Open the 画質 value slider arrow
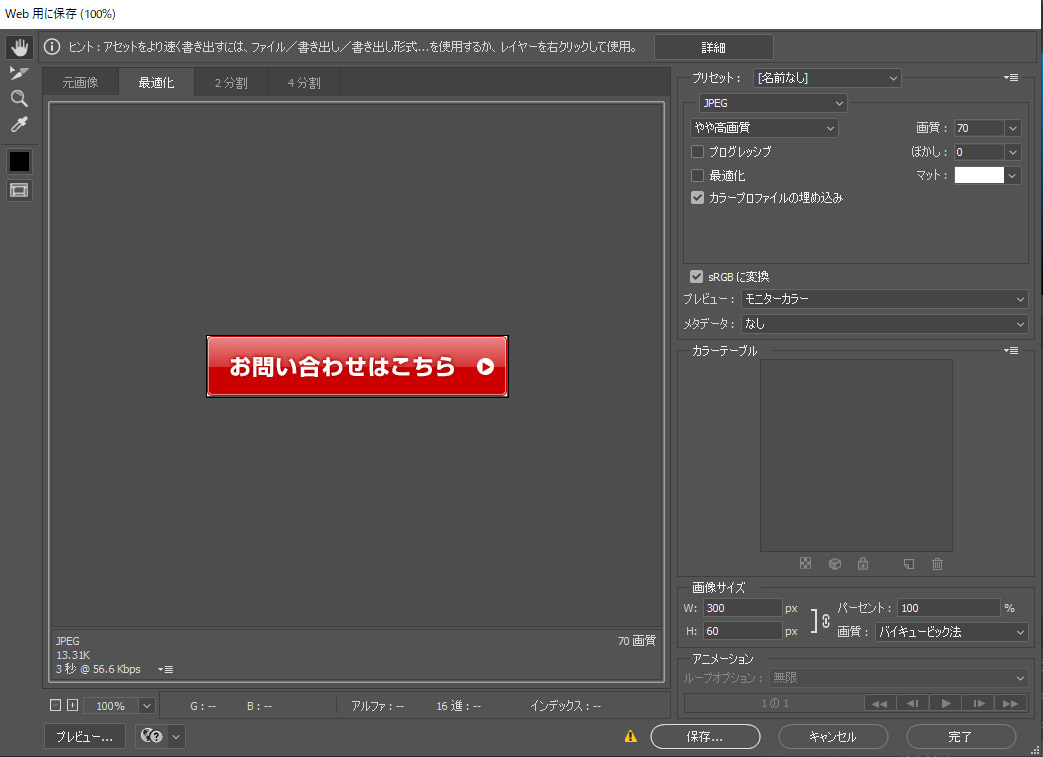The height and width of the screenshot is (757, 1043). coord(1012,128)
